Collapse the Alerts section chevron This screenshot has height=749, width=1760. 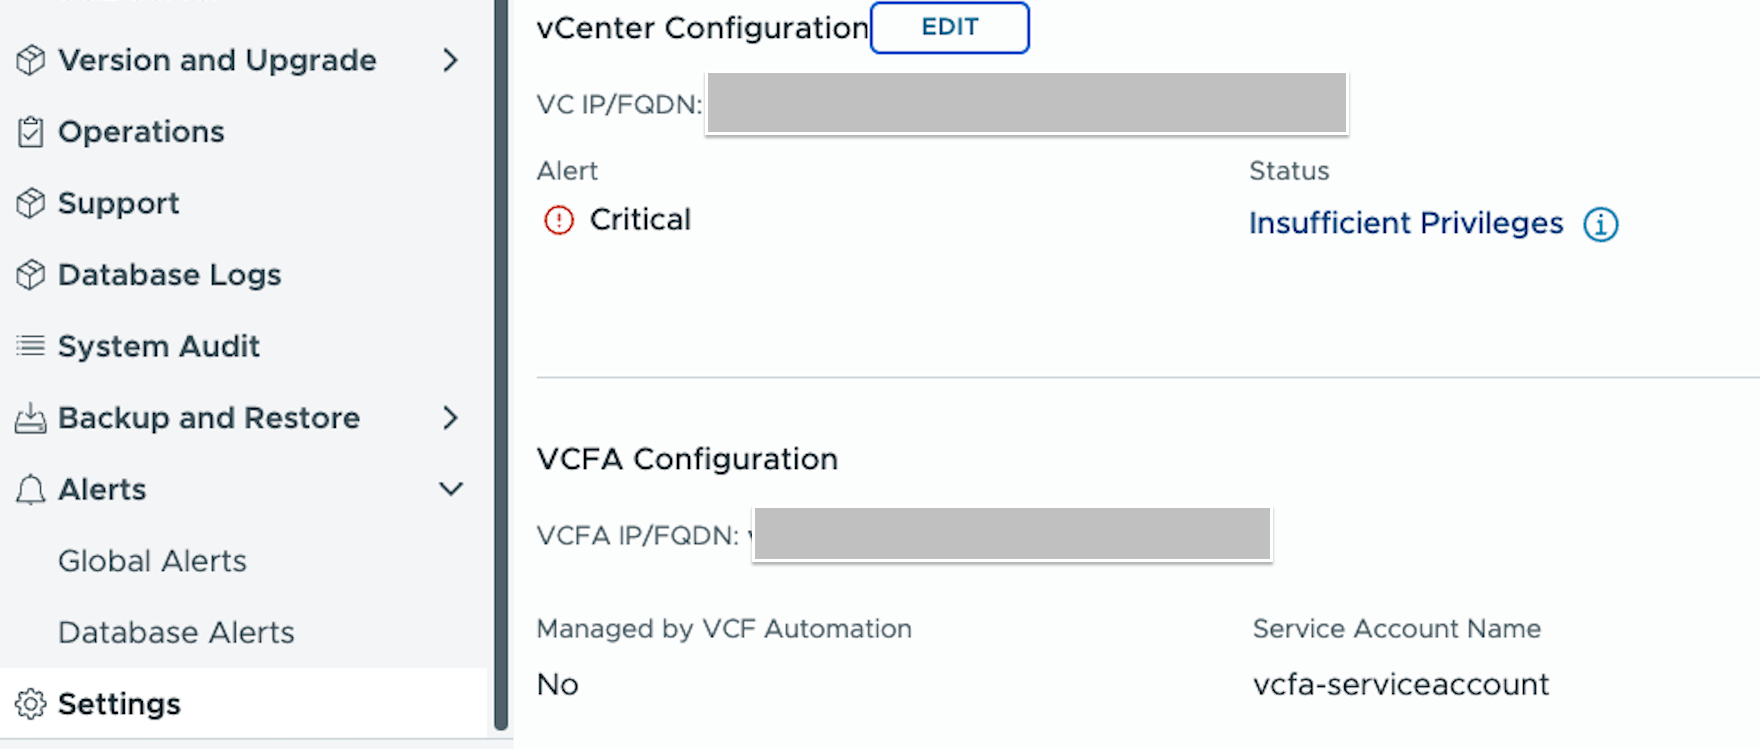(x=451, y=489)
